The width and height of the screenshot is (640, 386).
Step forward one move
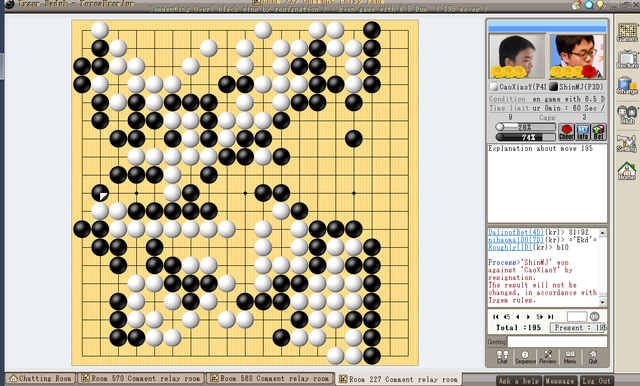pos(529,317)
